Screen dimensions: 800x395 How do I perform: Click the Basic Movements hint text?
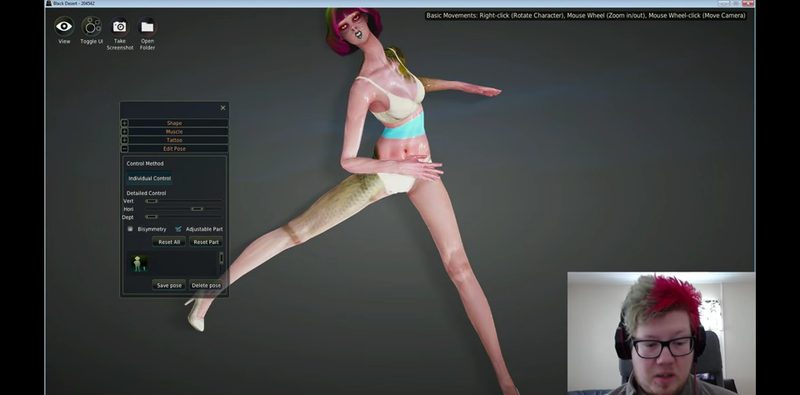point(586,16)
